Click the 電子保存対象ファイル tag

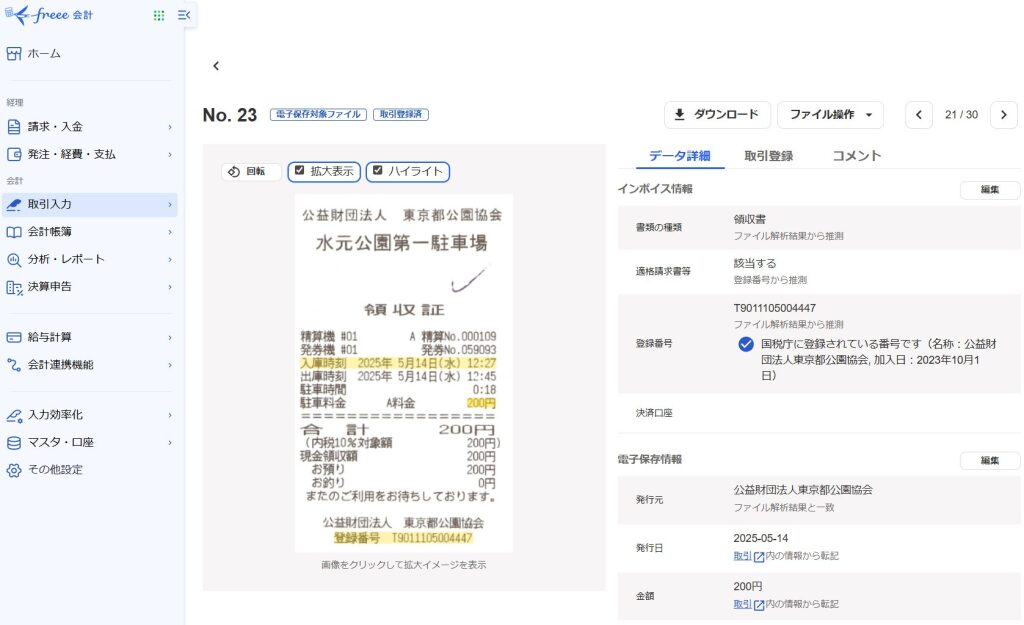(x=318, y=115)
